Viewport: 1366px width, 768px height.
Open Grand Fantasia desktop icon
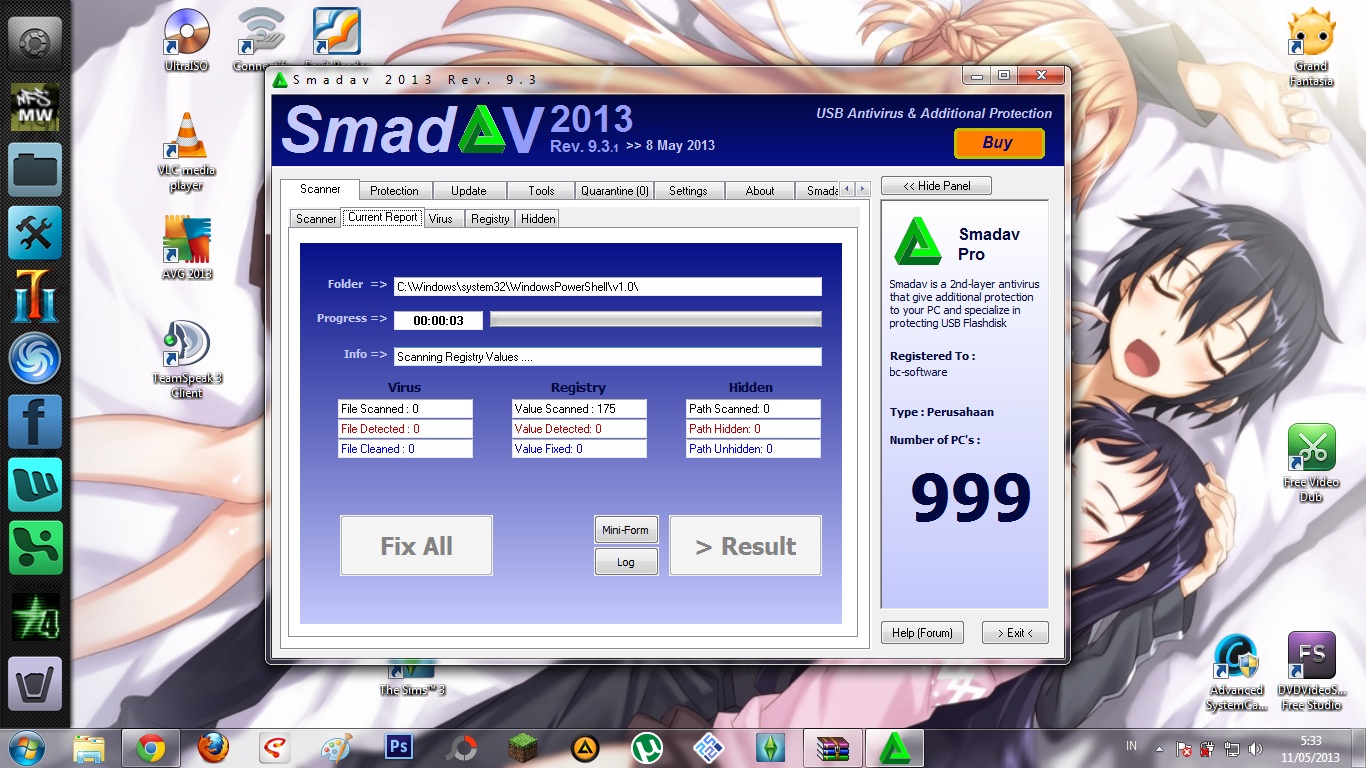coord(1311,48)
